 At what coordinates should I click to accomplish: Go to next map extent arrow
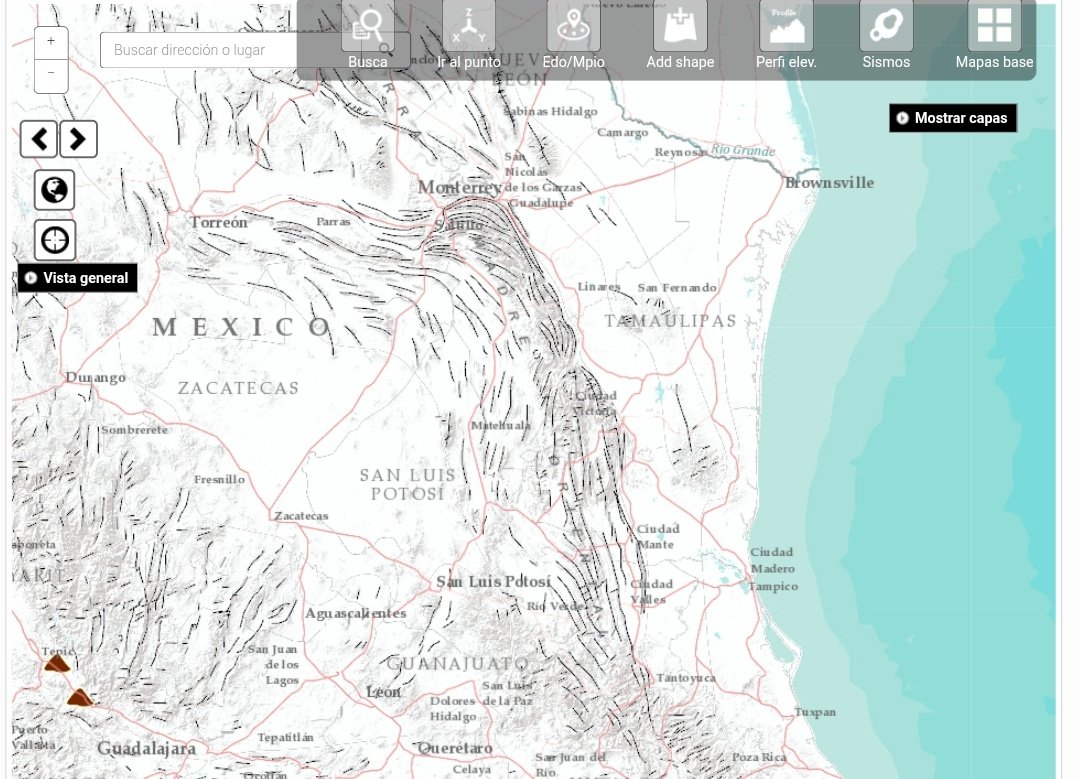click(x=78, y=139)
